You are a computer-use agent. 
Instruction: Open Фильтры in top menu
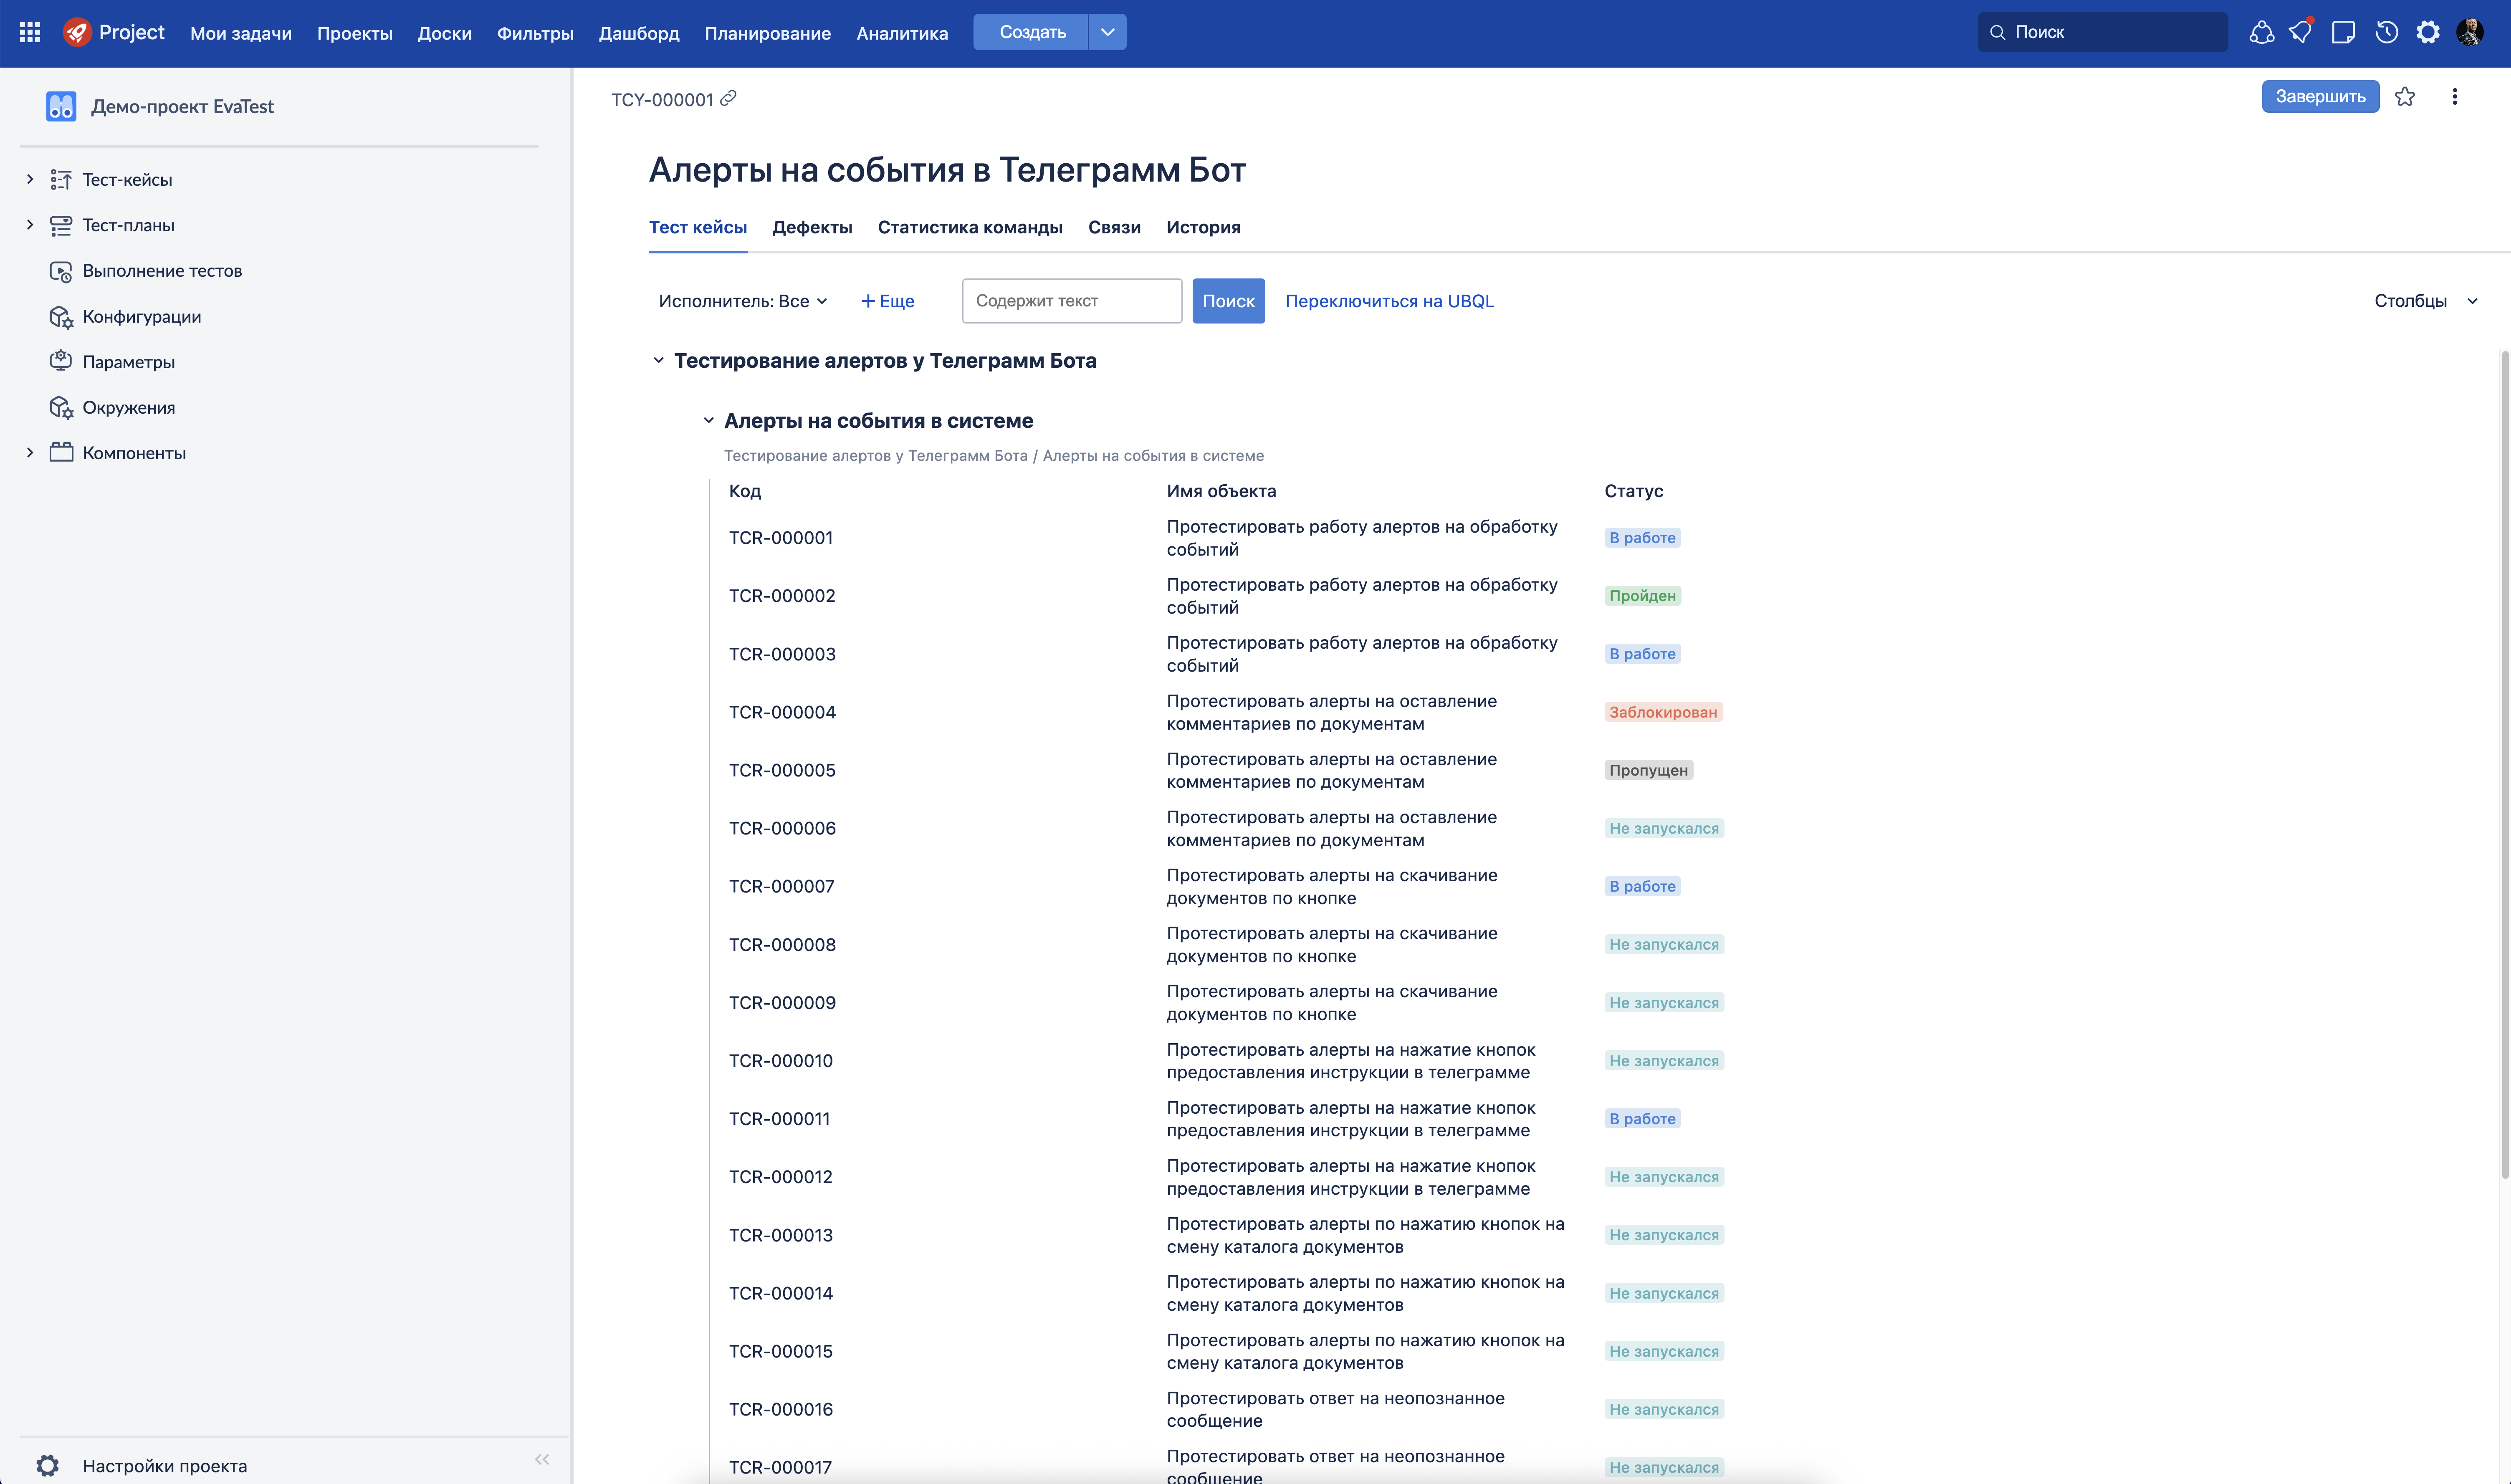(535, 33)
